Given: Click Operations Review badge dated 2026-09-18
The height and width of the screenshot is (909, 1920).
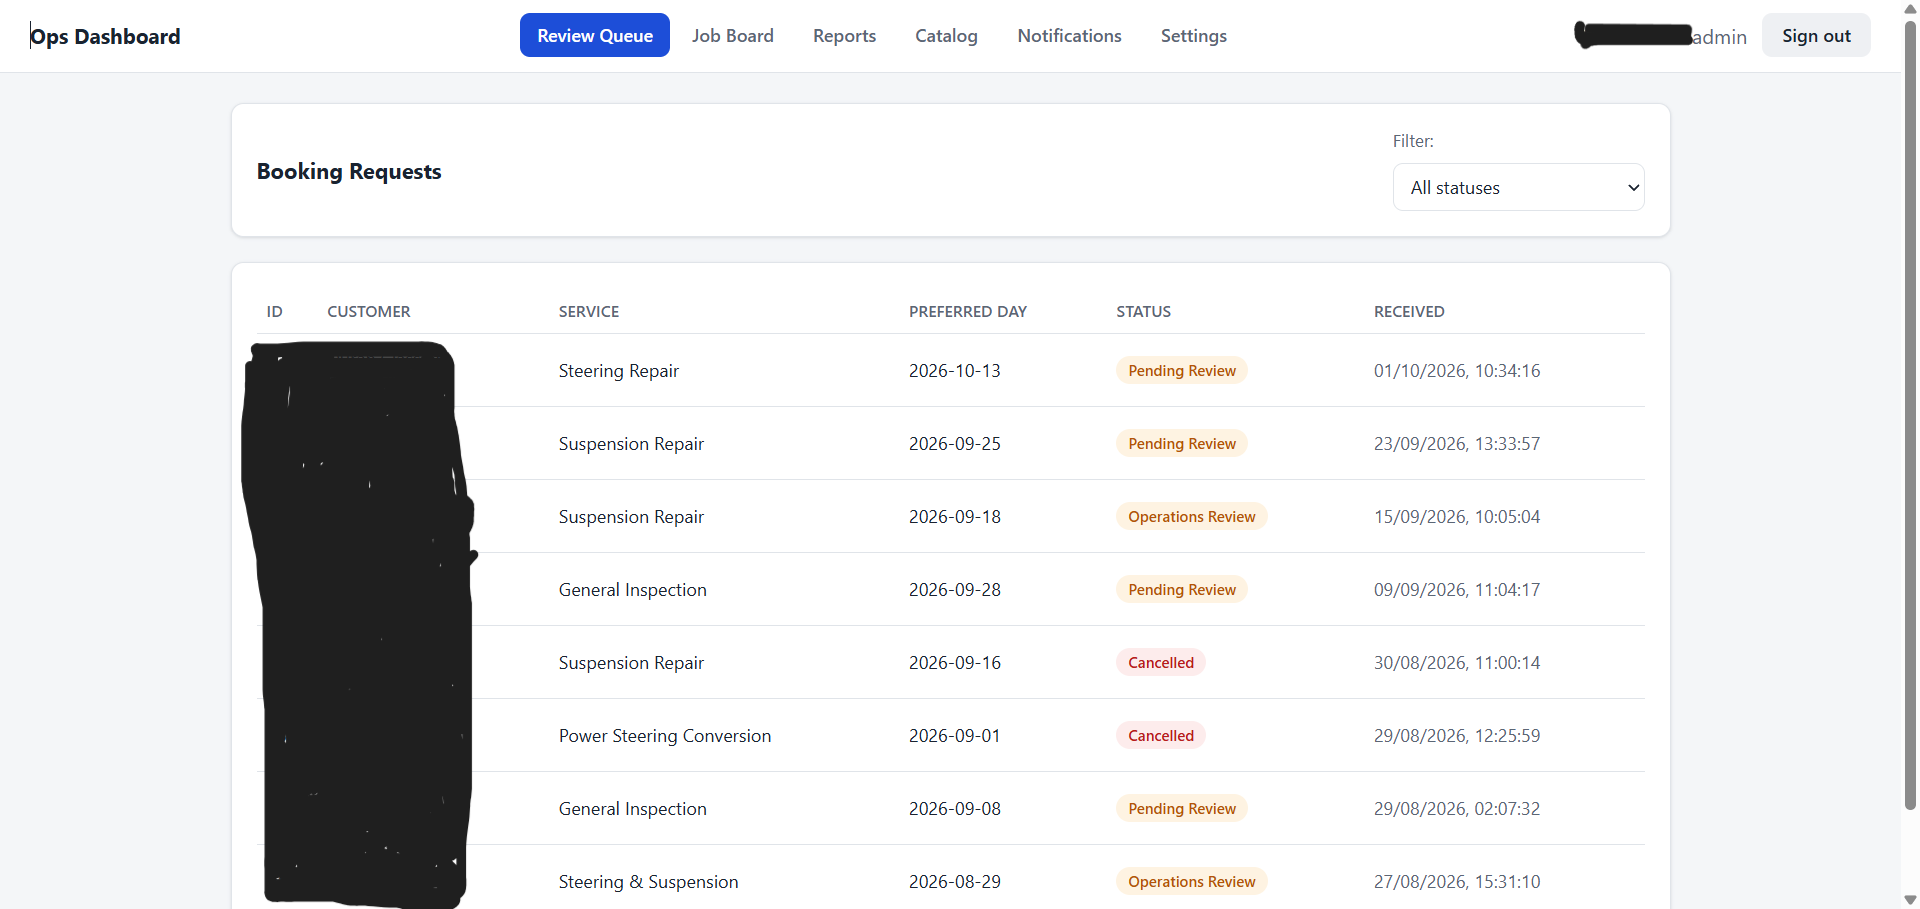Looking at the screenshot, I should 1192,517.
